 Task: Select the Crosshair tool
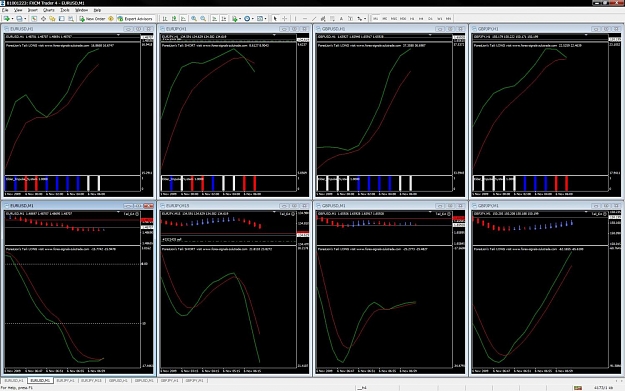(x=285, y=18)
